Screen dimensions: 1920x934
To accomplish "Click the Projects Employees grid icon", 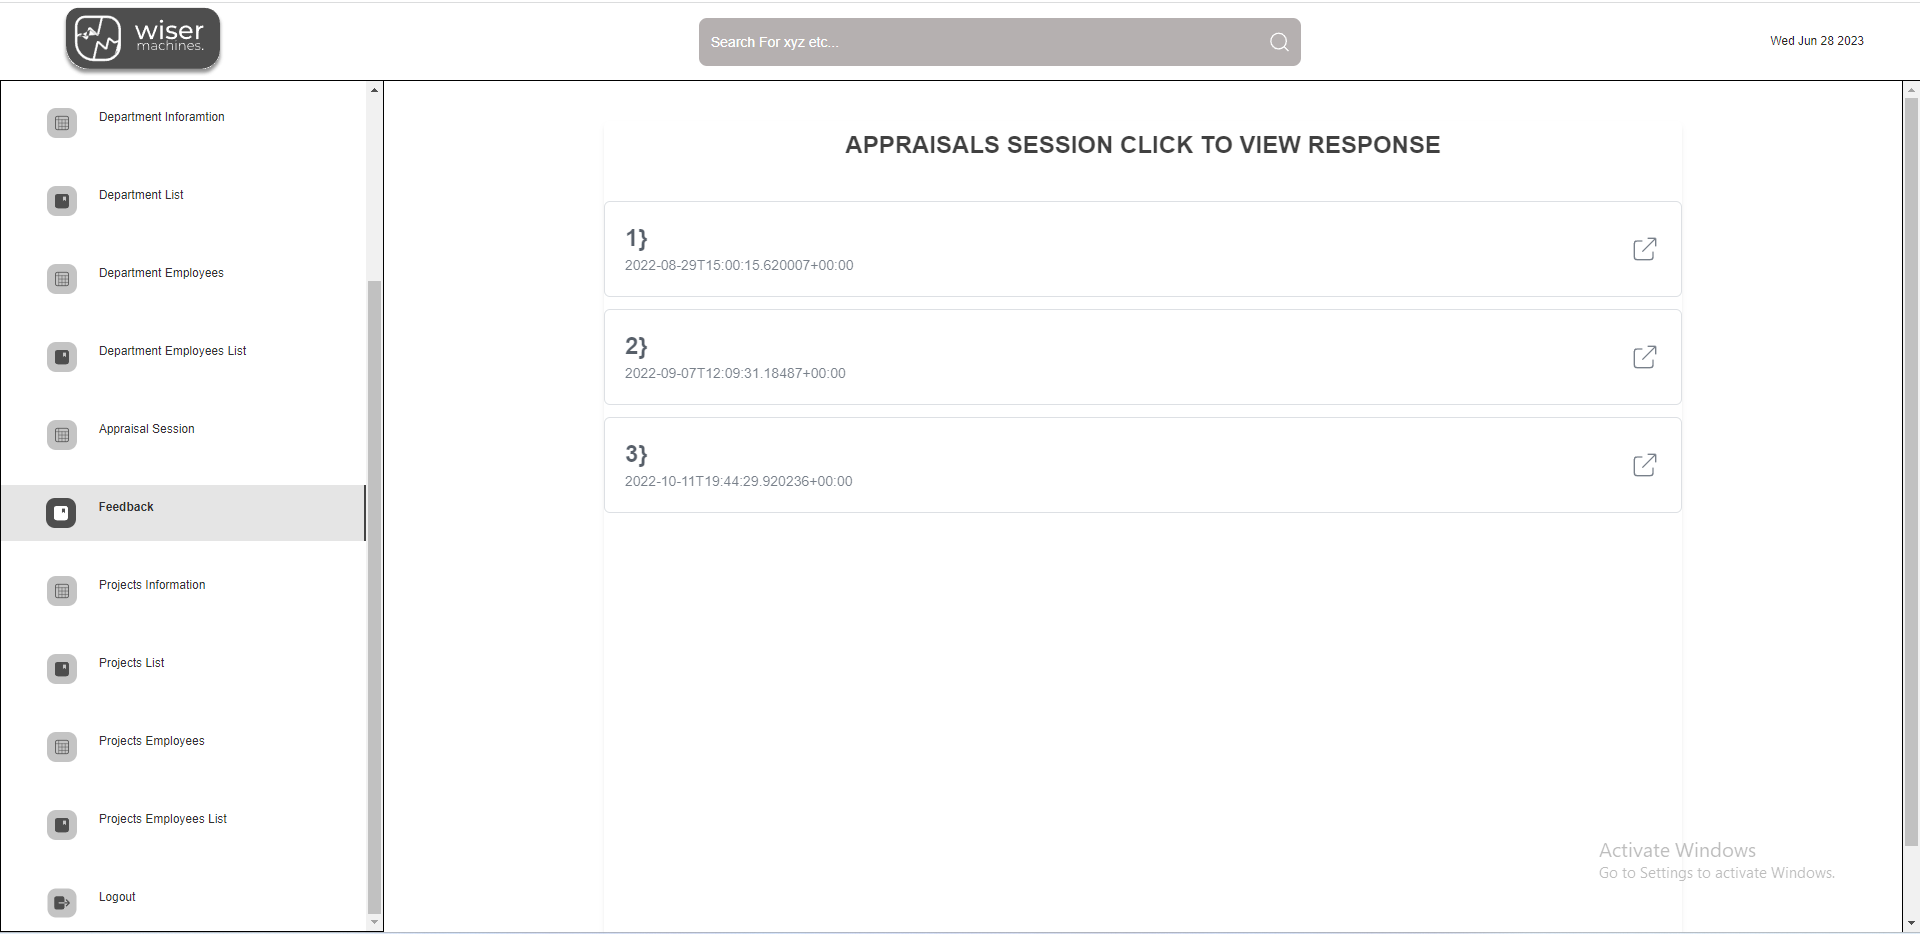I will [x=61, y=746].
